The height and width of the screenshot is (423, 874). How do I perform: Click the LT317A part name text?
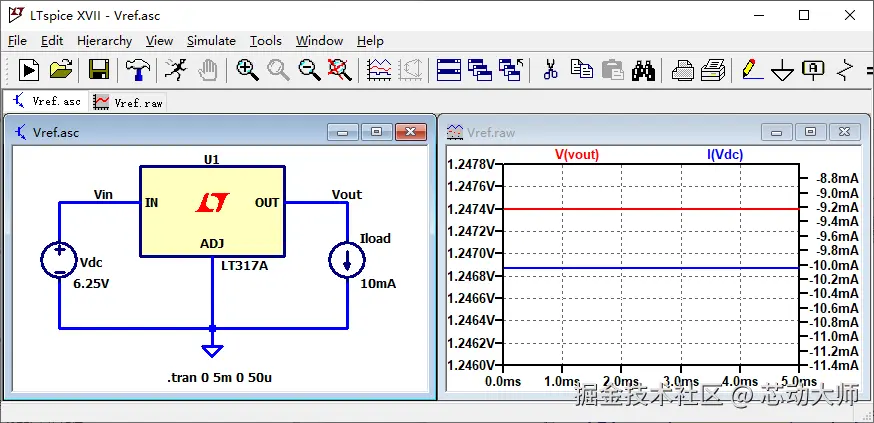245,266
